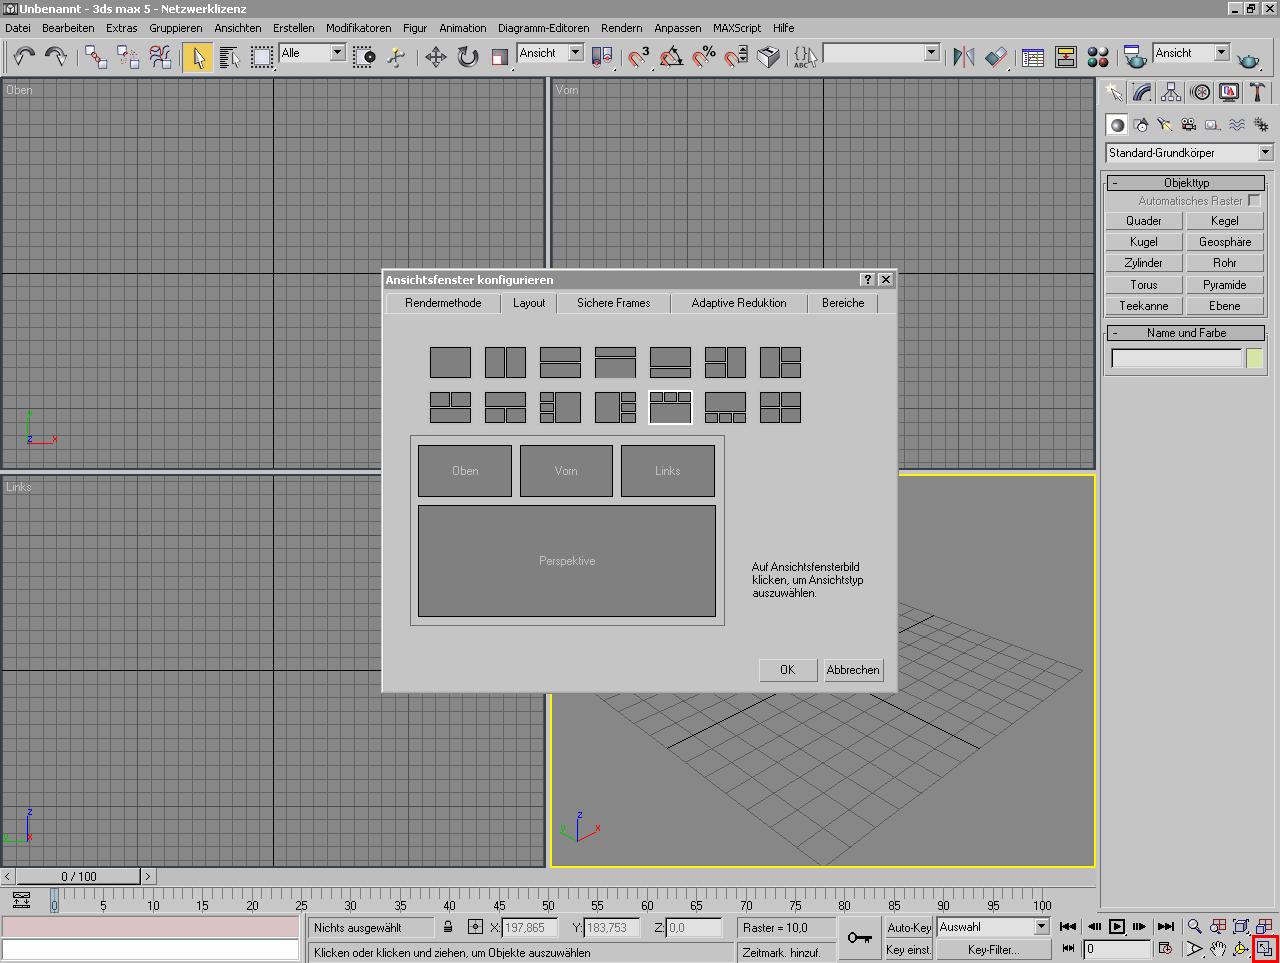Create a Teekanne primitive button
The height and width of the screenshot is (963, 1280).
[1143, 306]
